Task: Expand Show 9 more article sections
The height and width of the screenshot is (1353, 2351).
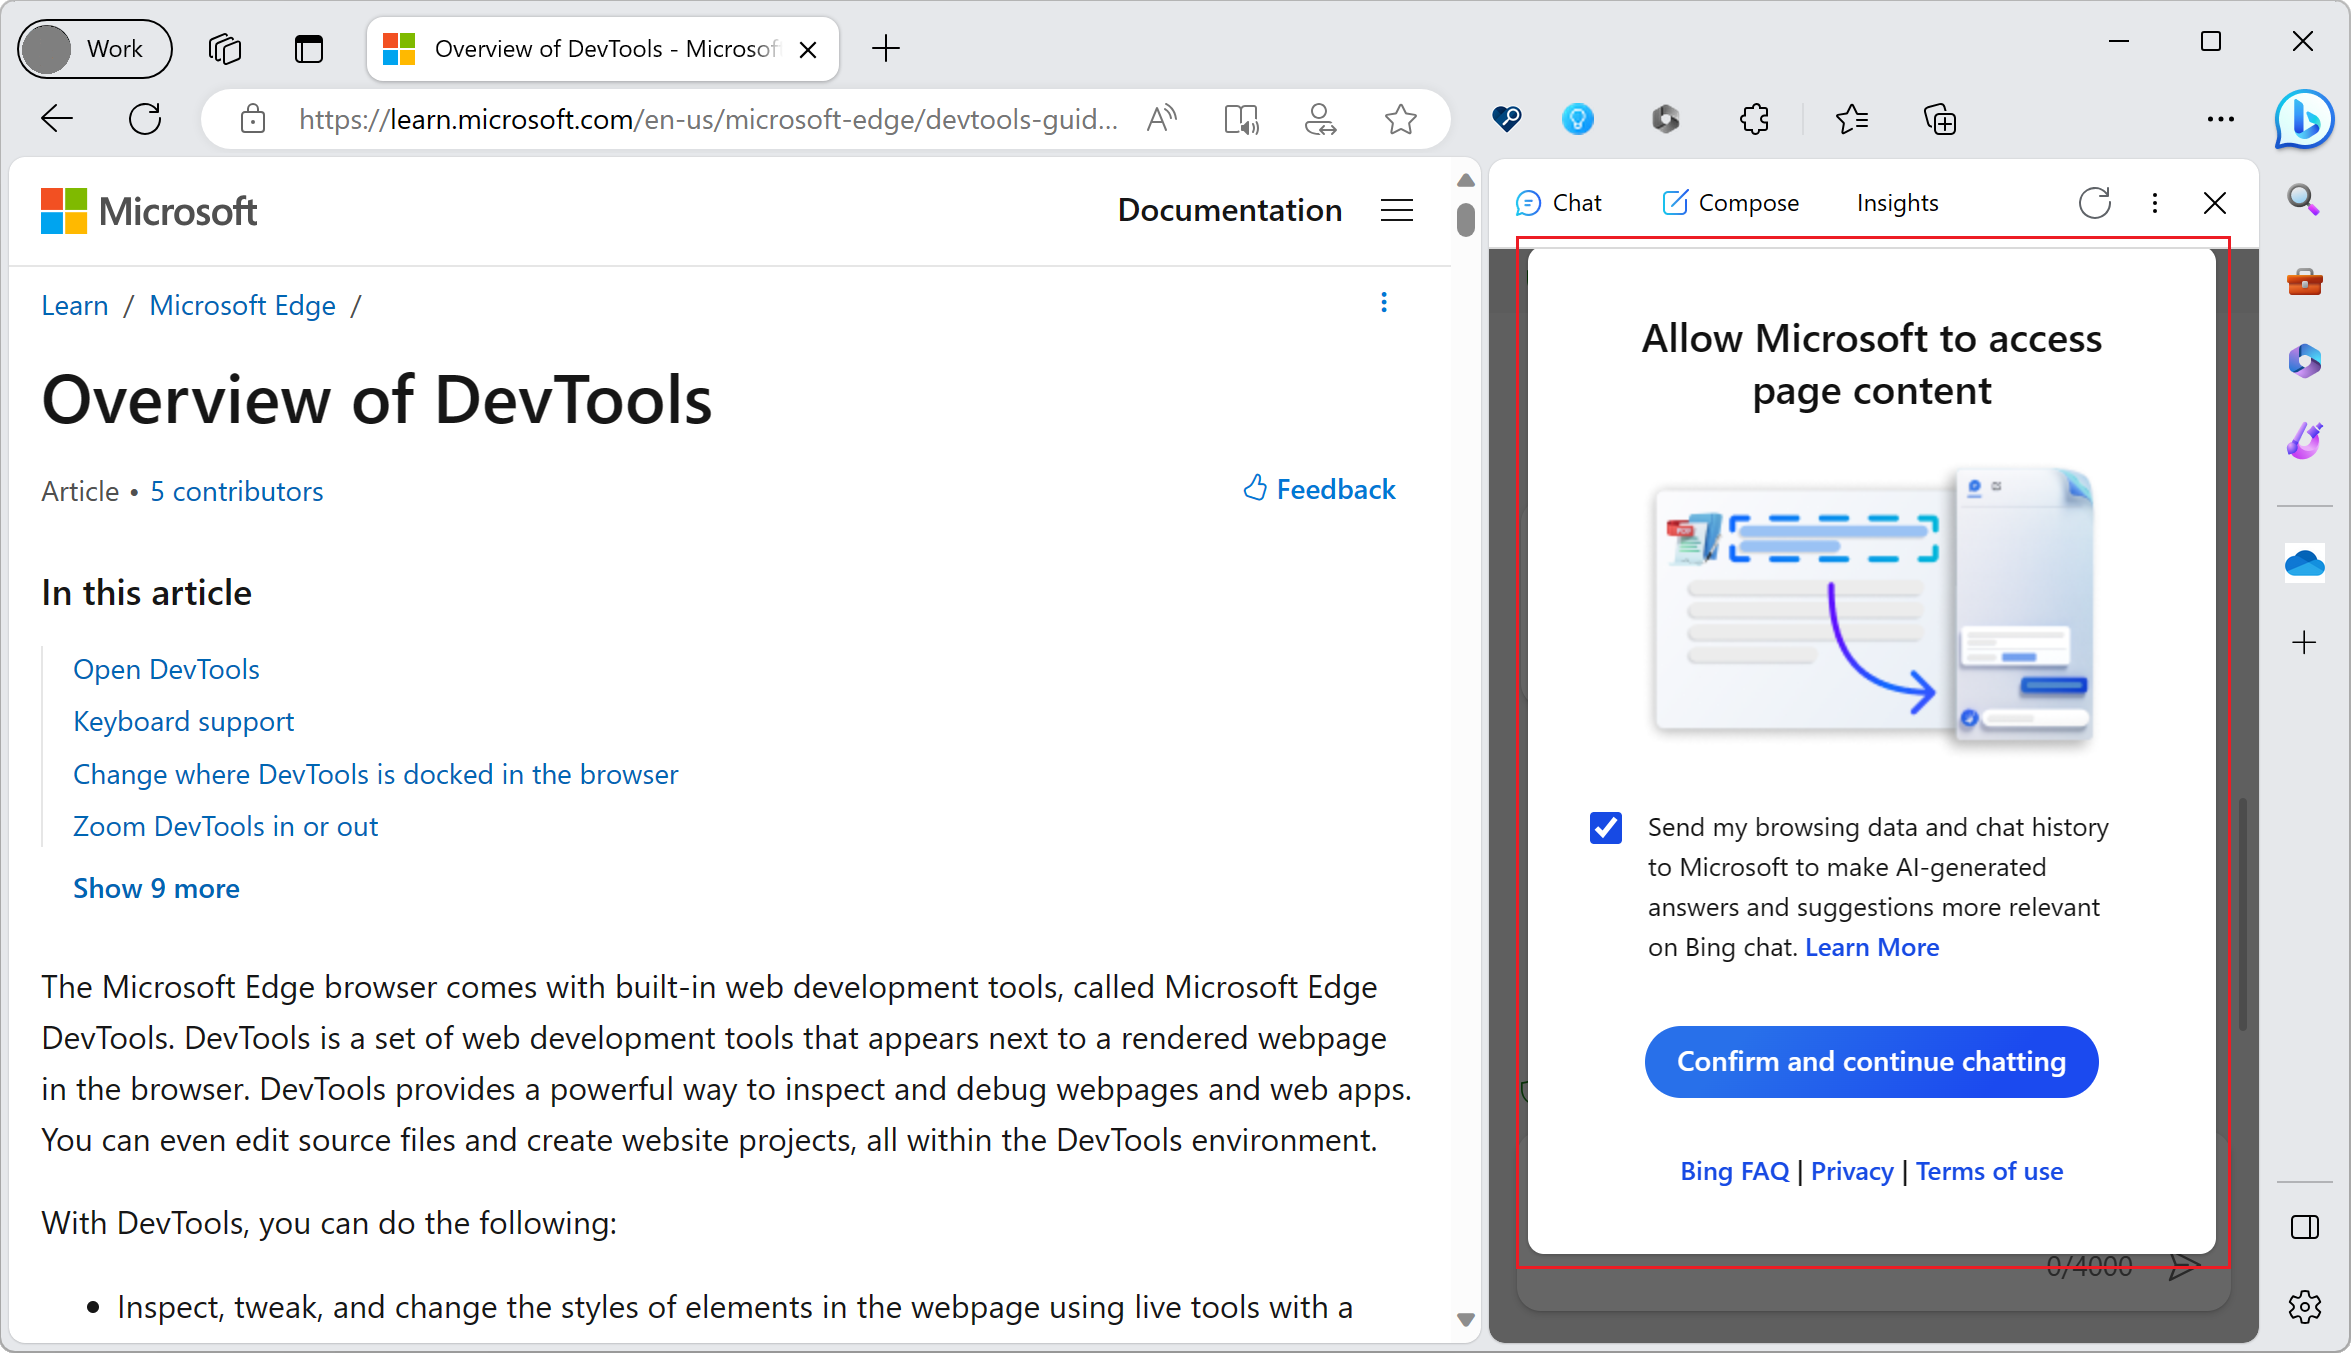Action: point(155,886)
